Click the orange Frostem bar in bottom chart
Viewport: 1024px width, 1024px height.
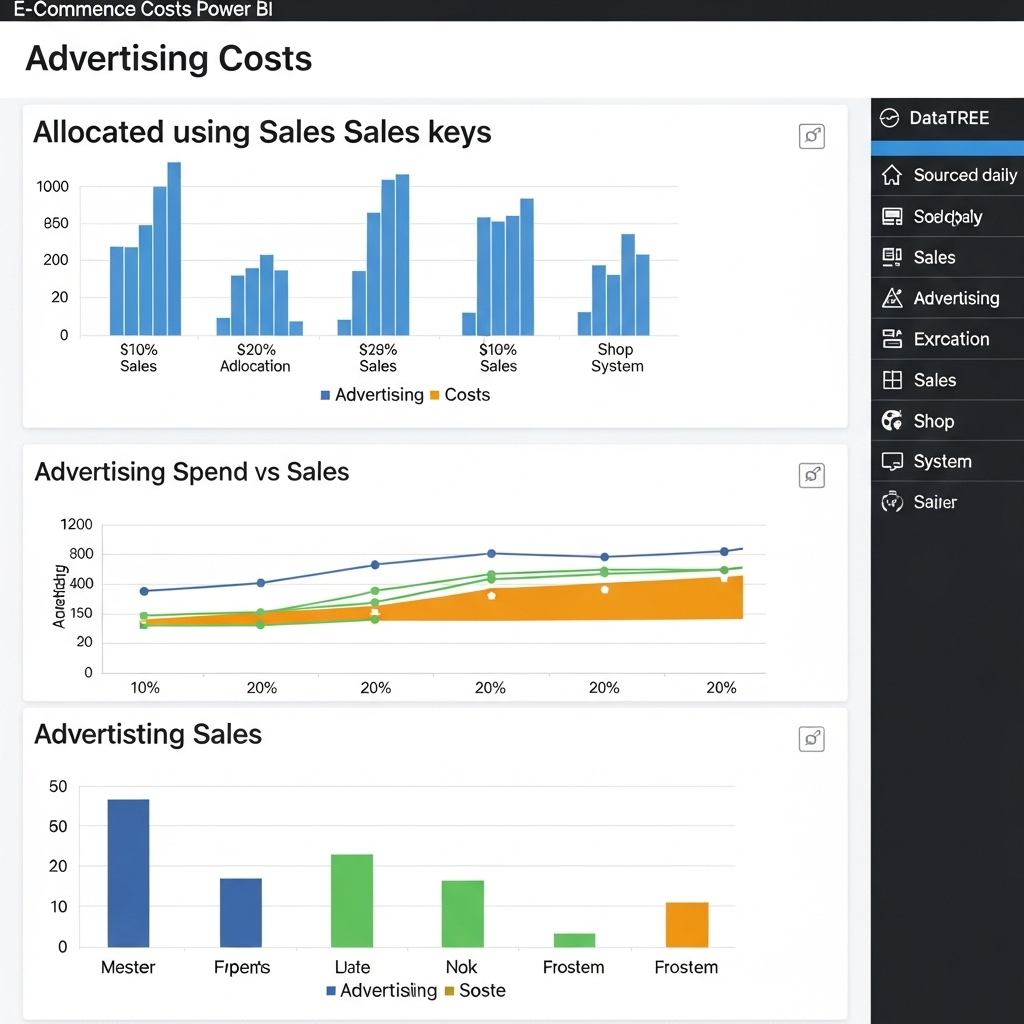(x=686, y=924)
